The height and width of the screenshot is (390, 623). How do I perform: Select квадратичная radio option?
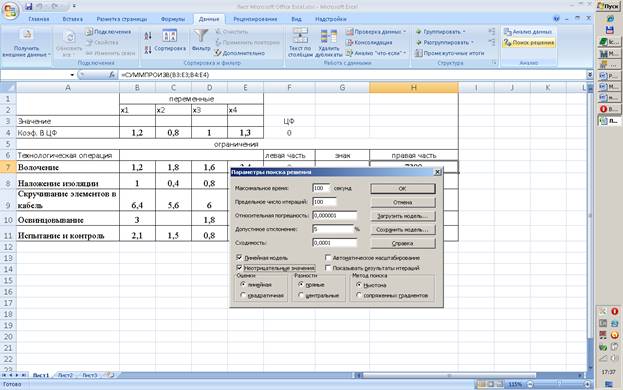pos(243,295)
